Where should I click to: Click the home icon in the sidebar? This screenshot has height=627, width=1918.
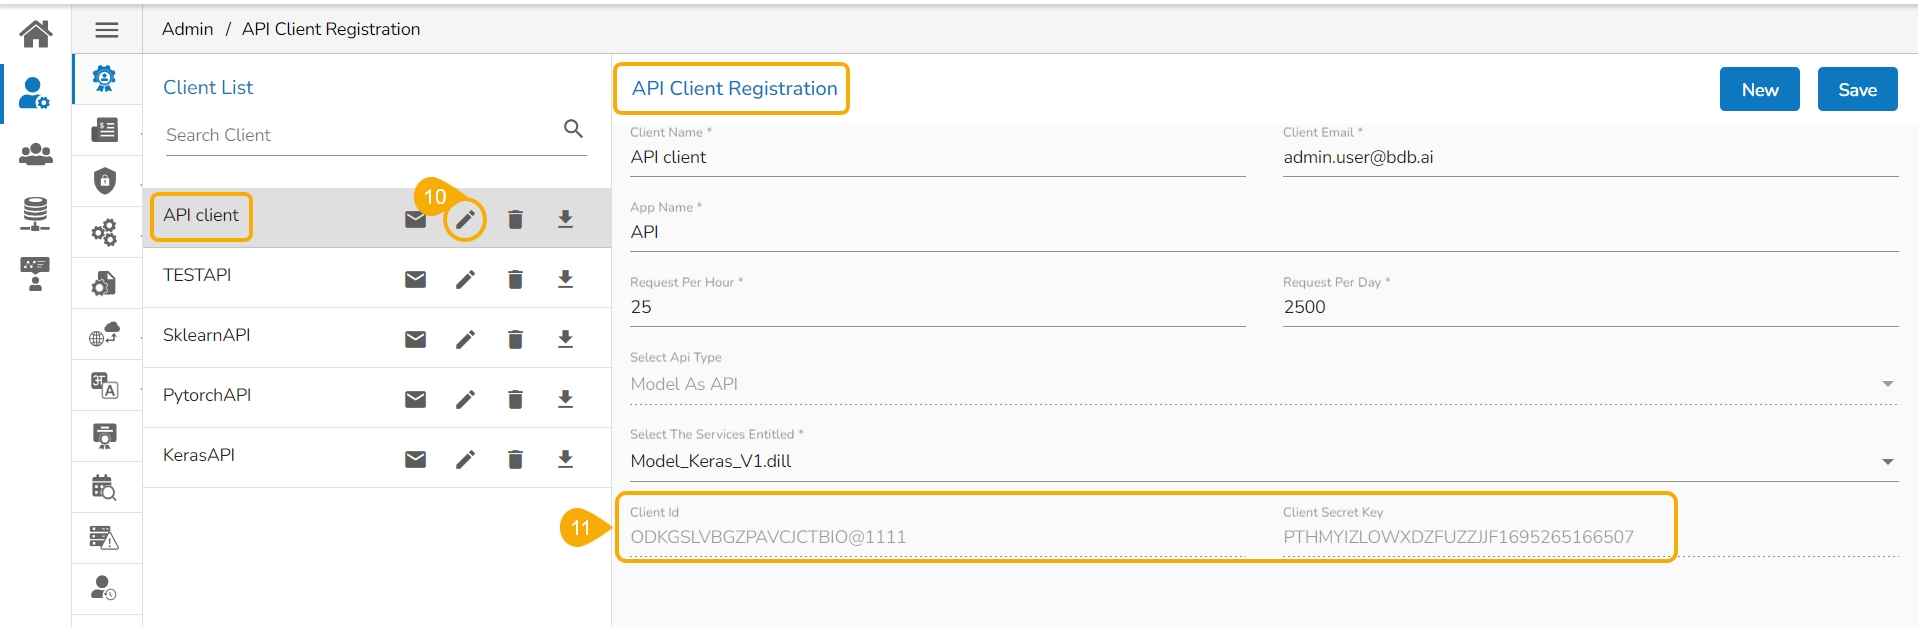click(36, 34)
